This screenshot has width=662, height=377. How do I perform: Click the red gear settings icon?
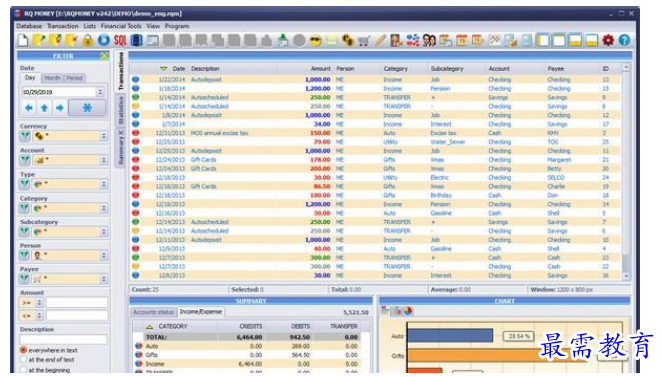(608, 41)
